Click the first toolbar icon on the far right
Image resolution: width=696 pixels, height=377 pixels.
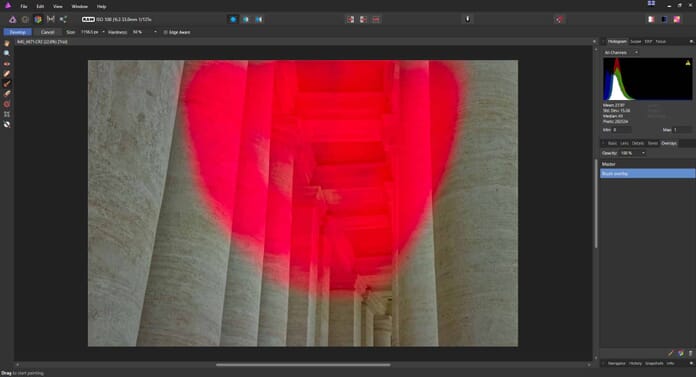coord(651,20)
